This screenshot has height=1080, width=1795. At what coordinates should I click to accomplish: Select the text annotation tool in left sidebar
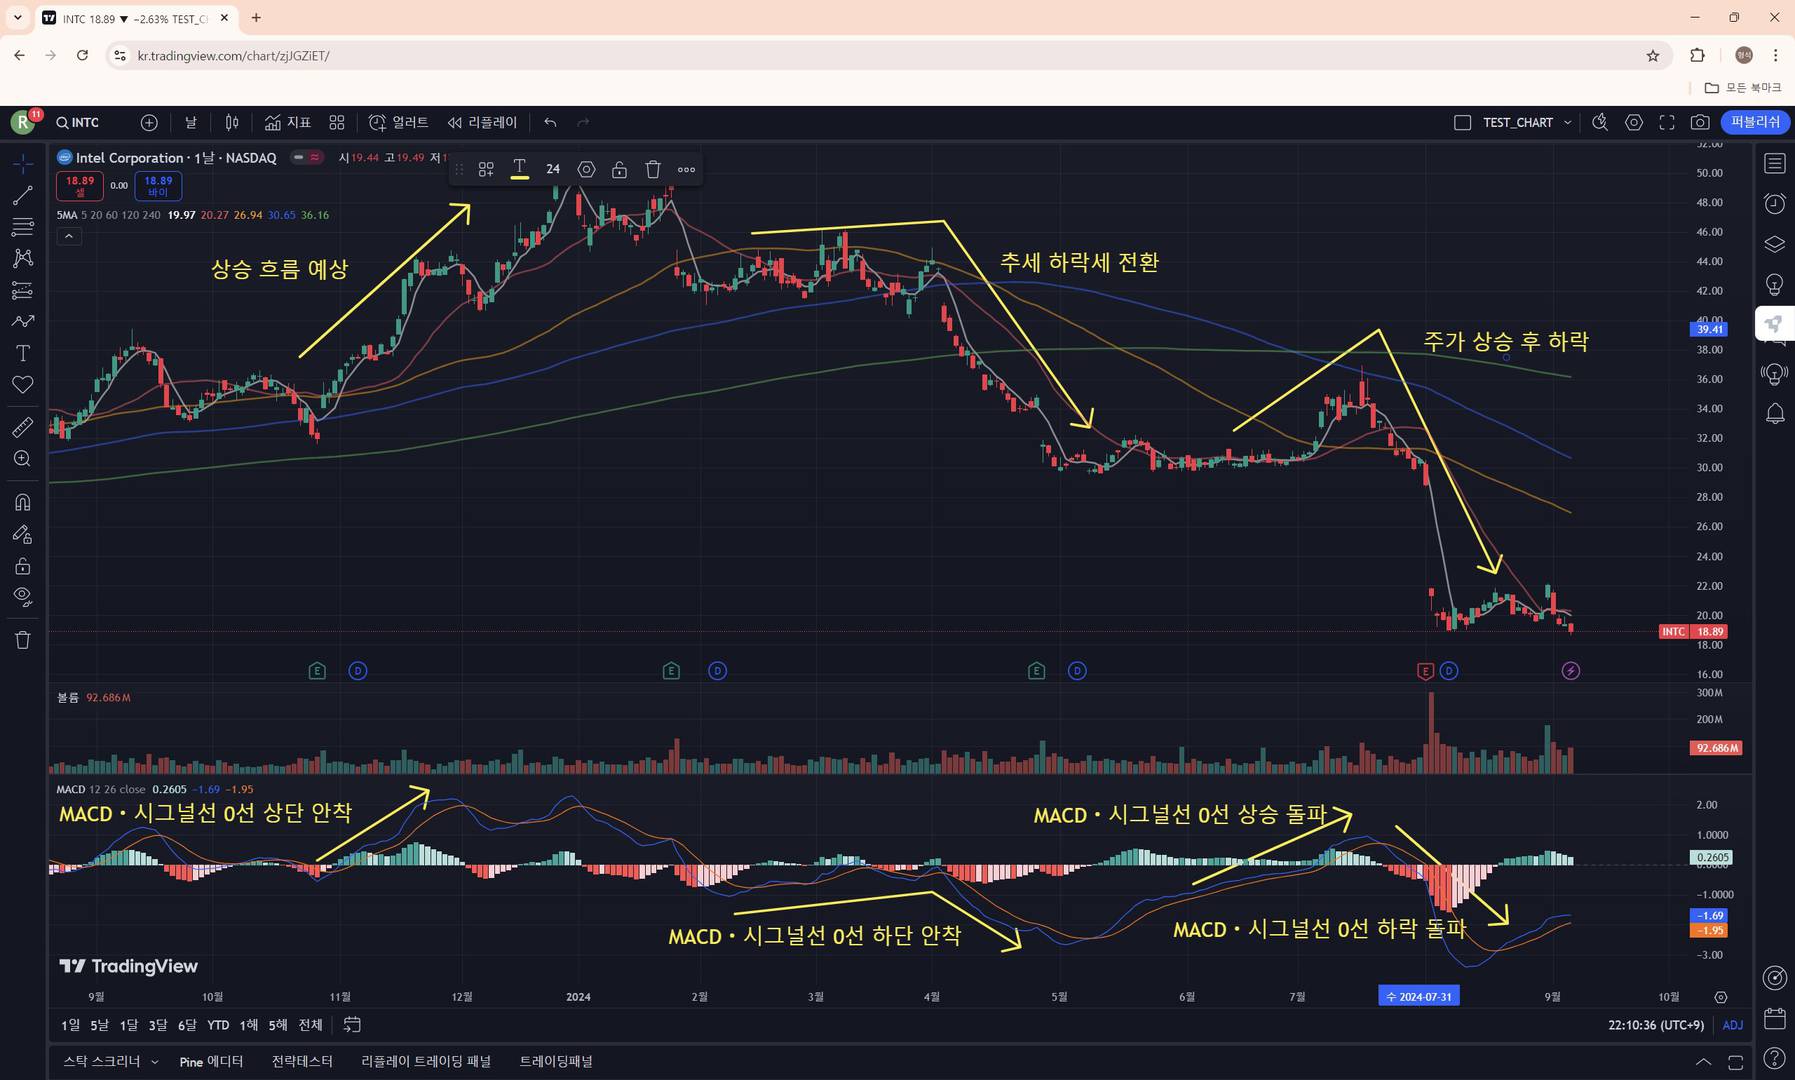[x=22, y=353]
